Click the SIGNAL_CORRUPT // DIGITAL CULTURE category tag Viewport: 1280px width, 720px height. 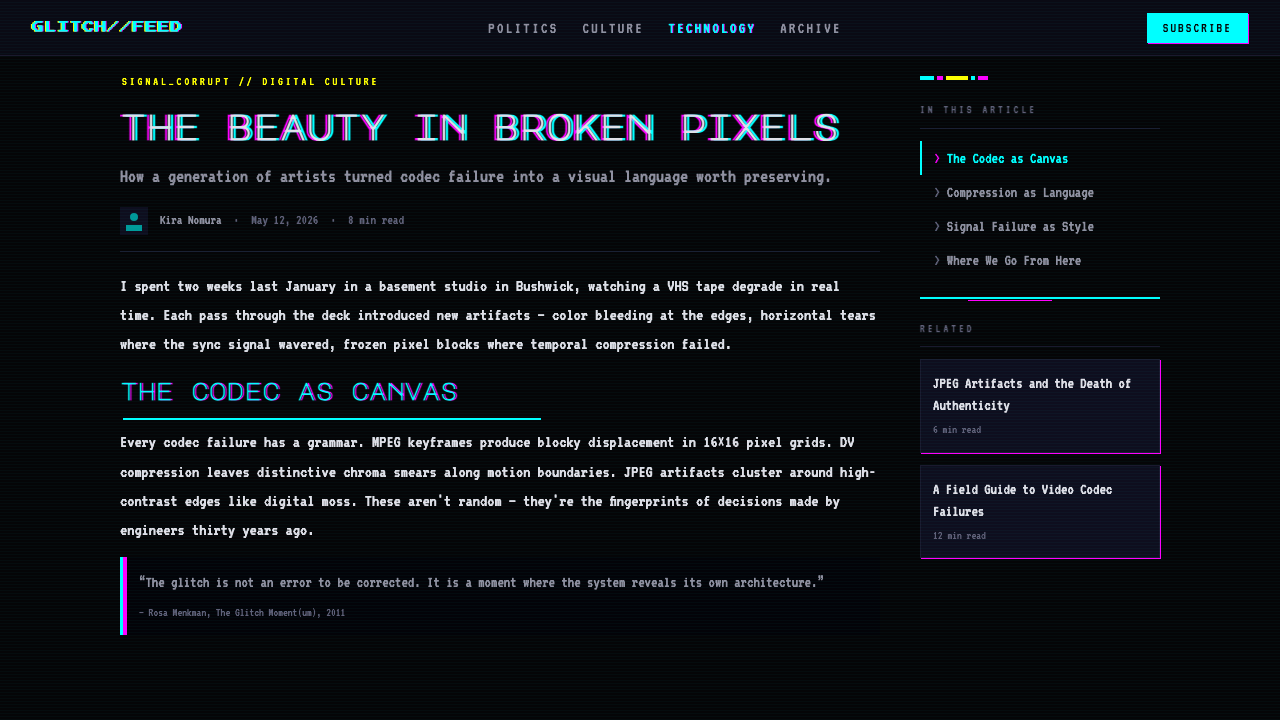pyautogui.click(x=250, y=82)
